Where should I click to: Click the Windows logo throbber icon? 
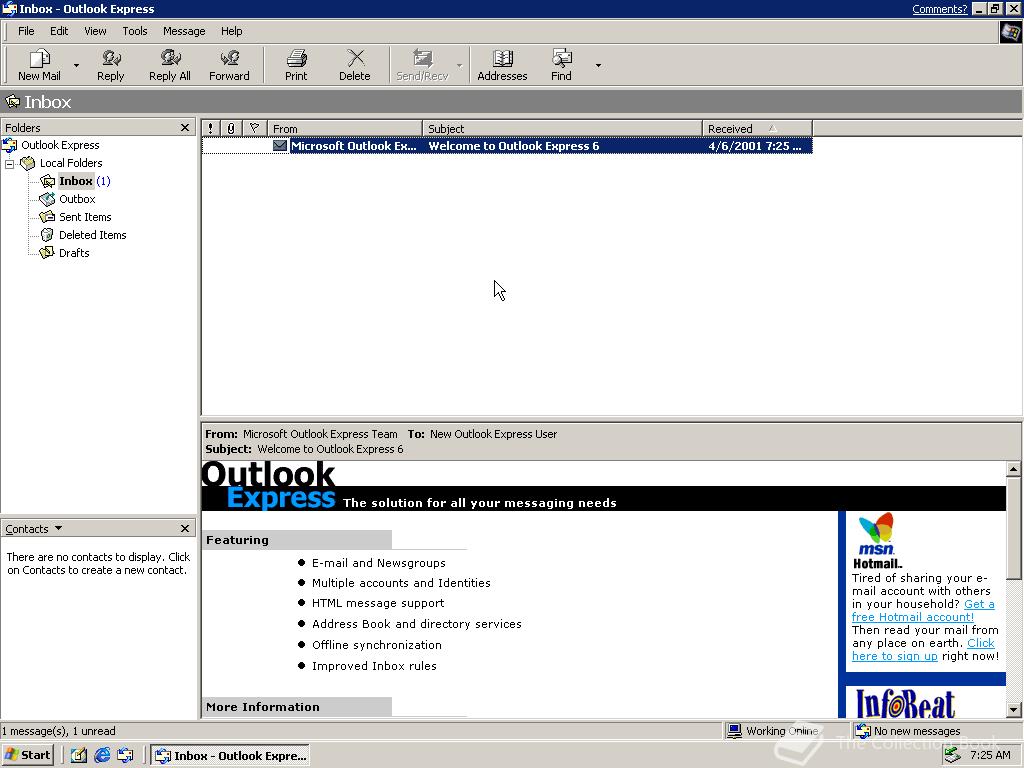tap(1011, 32)
